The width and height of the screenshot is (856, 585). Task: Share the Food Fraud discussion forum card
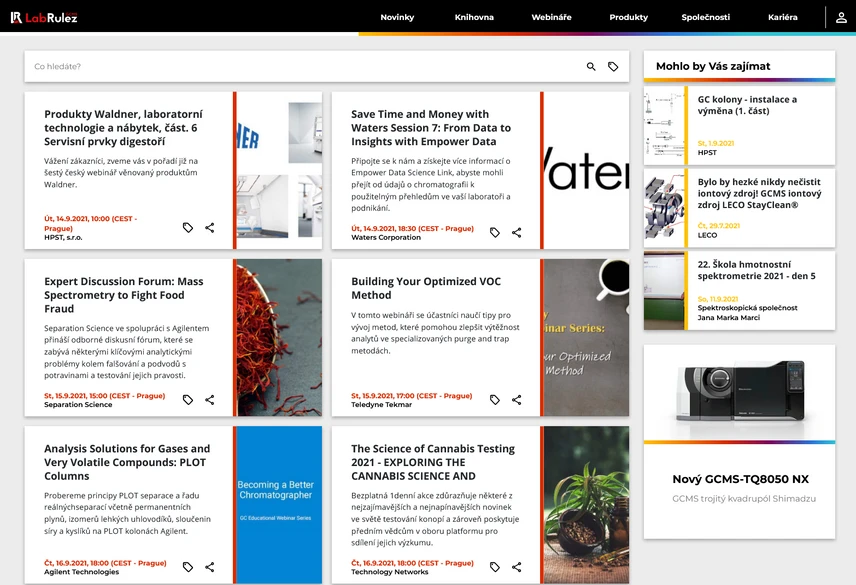[x=210, y=400]
